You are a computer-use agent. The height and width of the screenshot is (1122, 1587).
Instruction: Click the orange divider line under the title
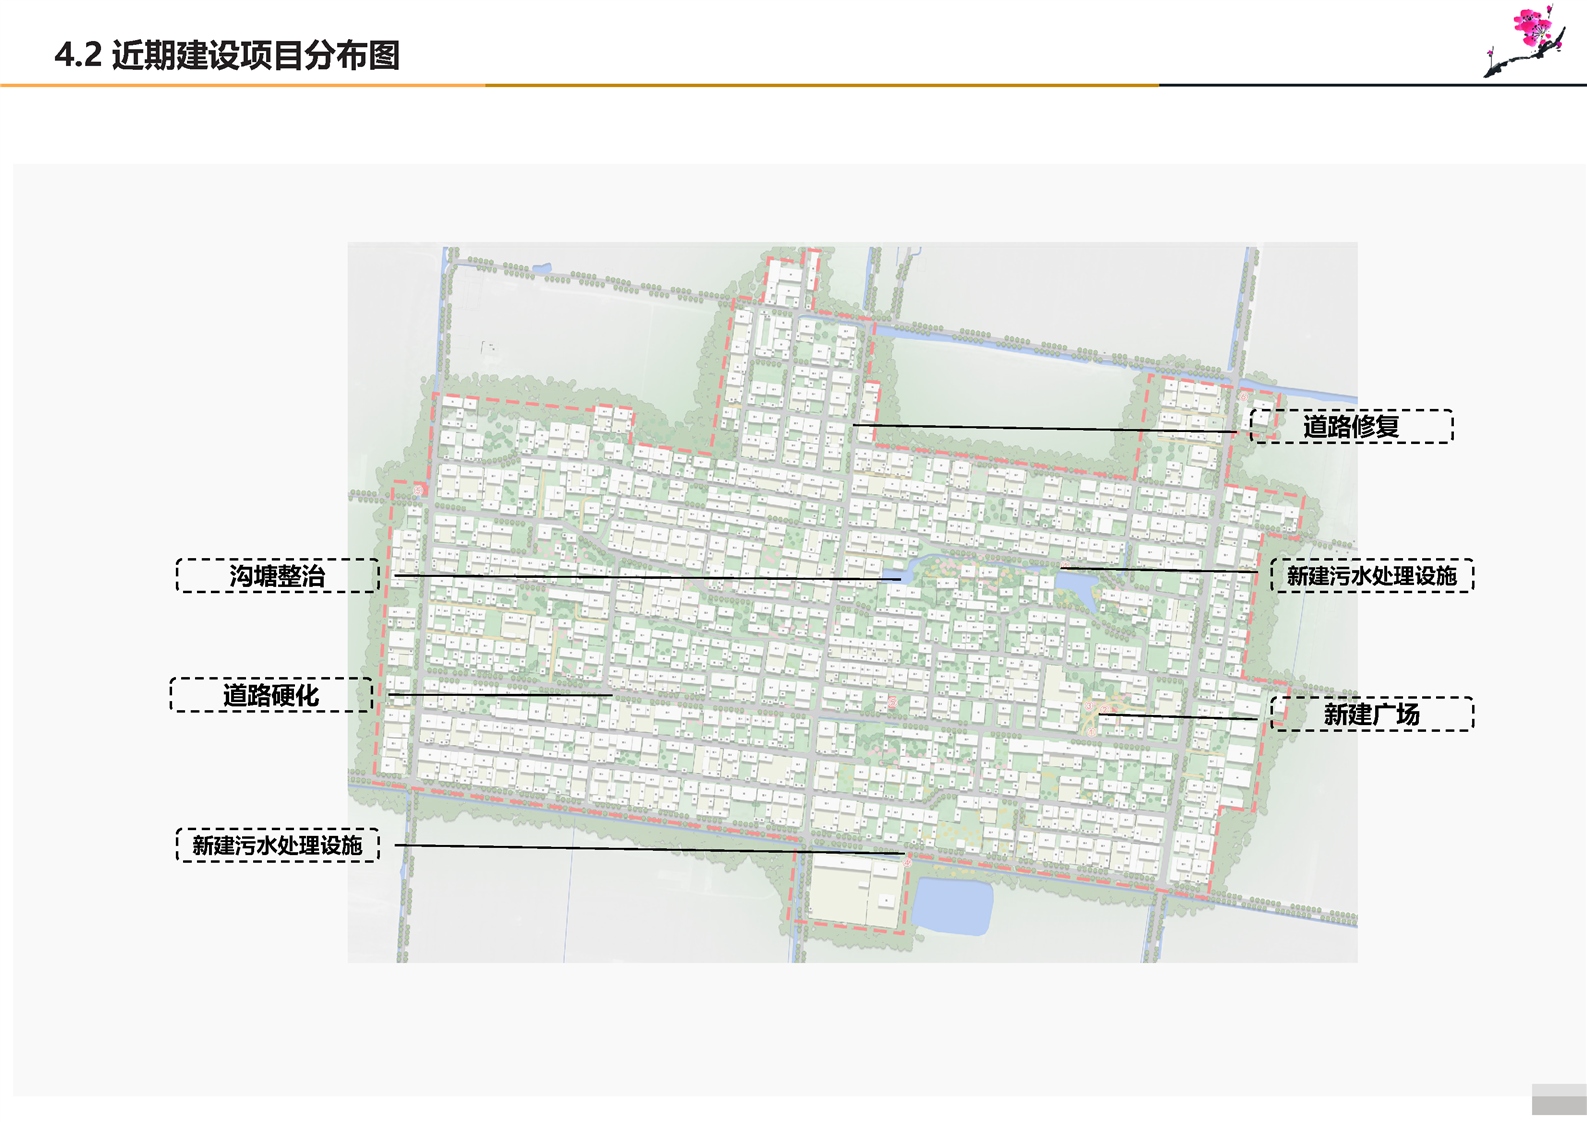[x=600, y=85]
